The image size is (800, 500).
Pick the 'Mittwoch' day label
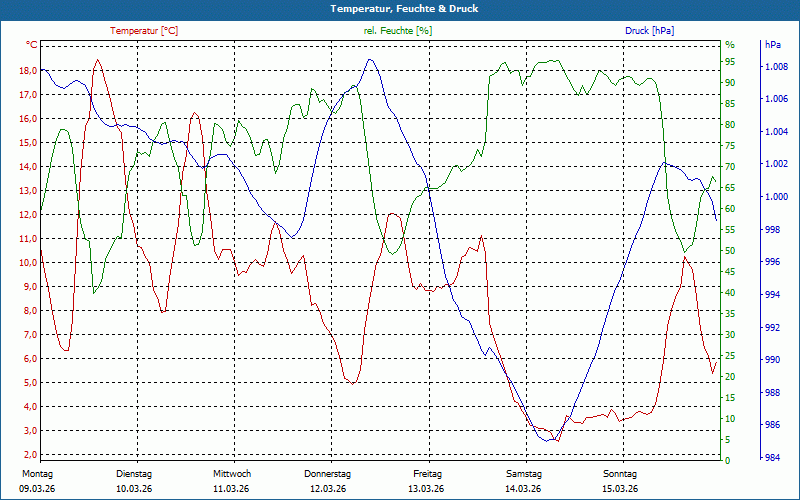[231, 473]
